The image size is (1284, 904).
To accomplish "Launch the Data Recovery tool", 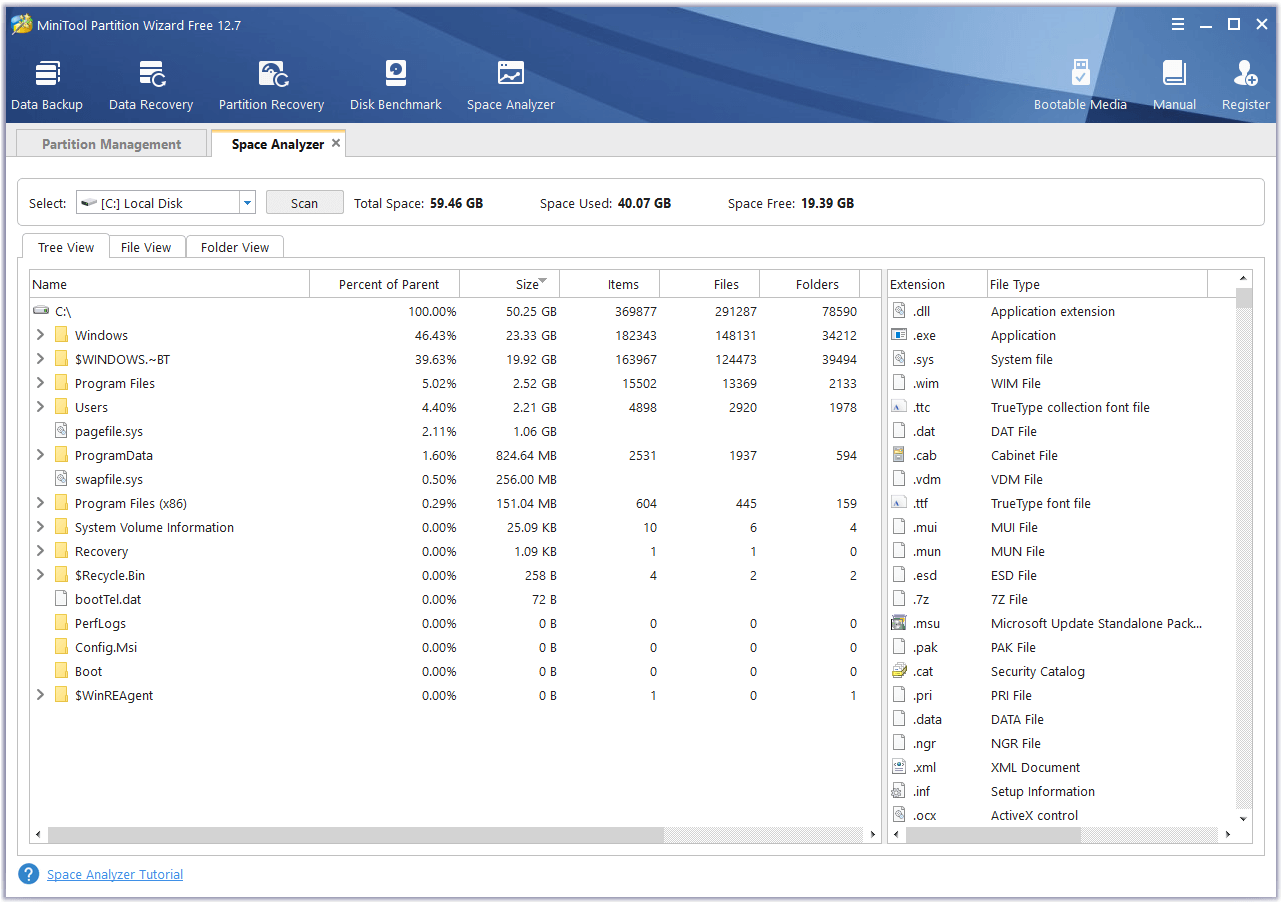I will point(151,85).
